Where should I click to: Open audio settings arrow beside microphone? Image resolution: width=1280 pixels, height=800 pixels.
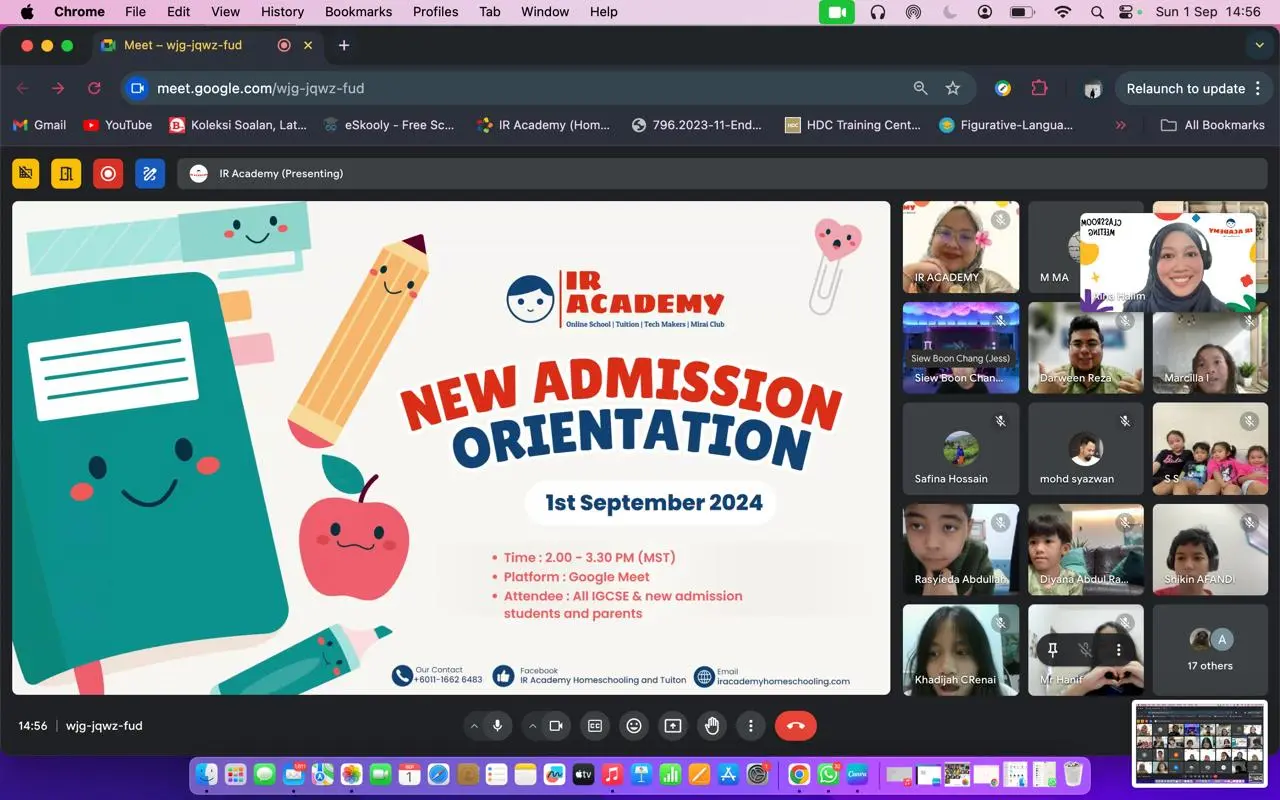(474, 726)
